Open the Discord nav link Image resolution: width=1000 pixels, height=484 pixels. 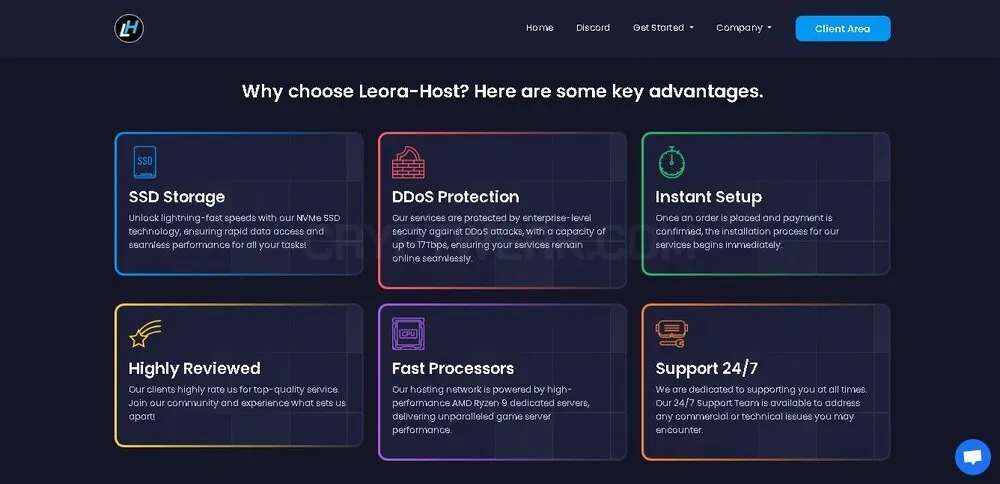593,28
